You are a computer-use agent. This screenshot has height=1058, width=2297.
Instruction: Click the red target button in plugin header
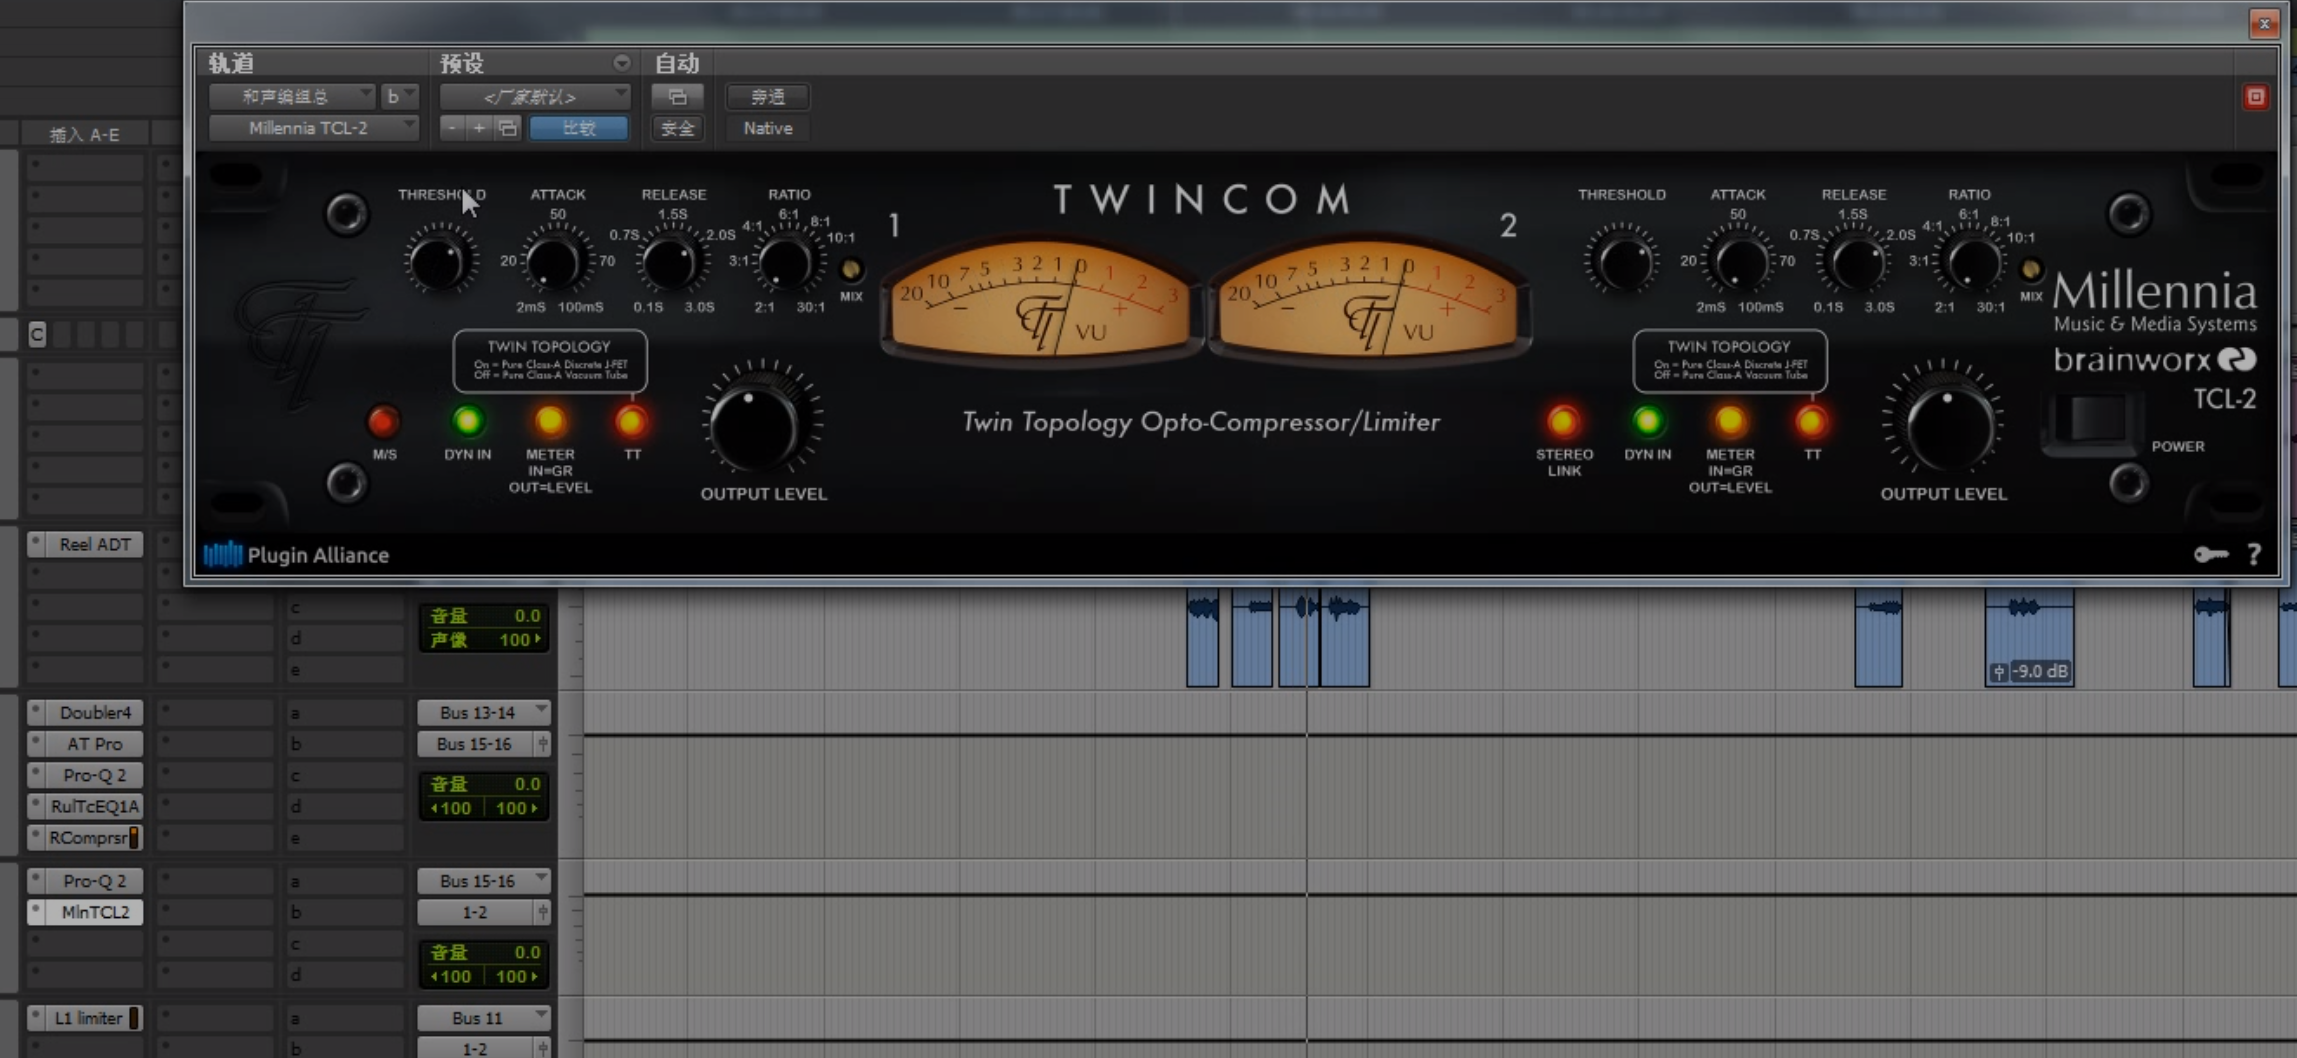point(2255,97)
